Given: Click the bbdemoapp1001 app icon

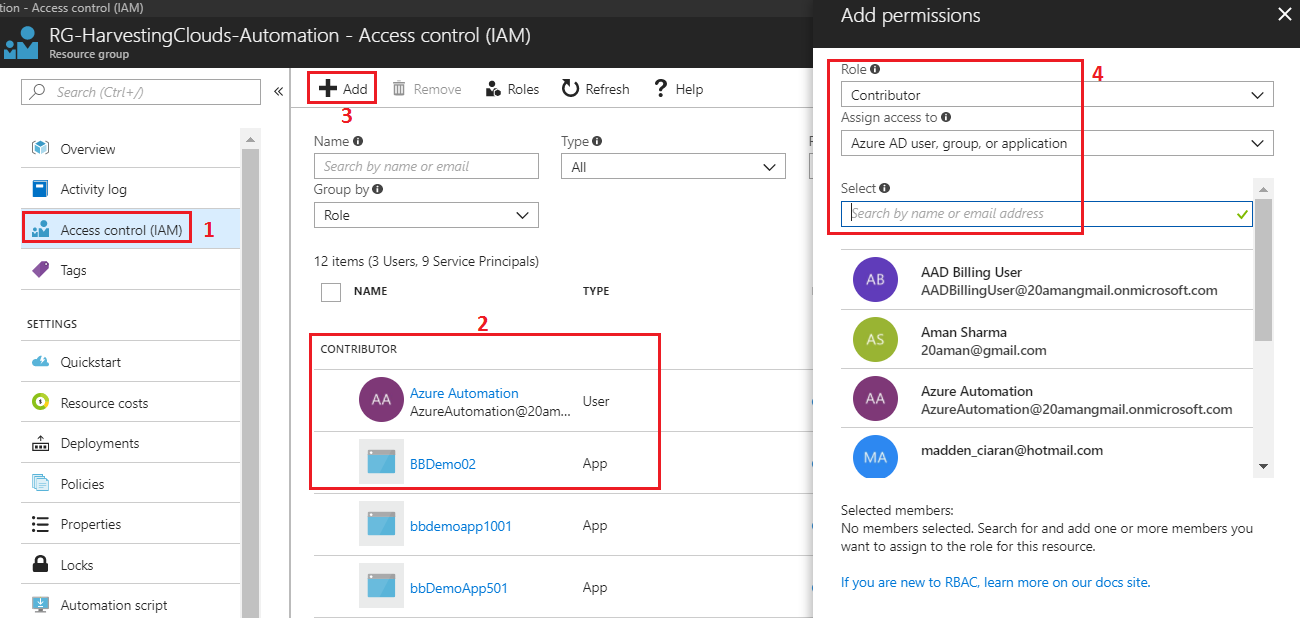Looking at the screenshot, I should click(x=381, y=525).
